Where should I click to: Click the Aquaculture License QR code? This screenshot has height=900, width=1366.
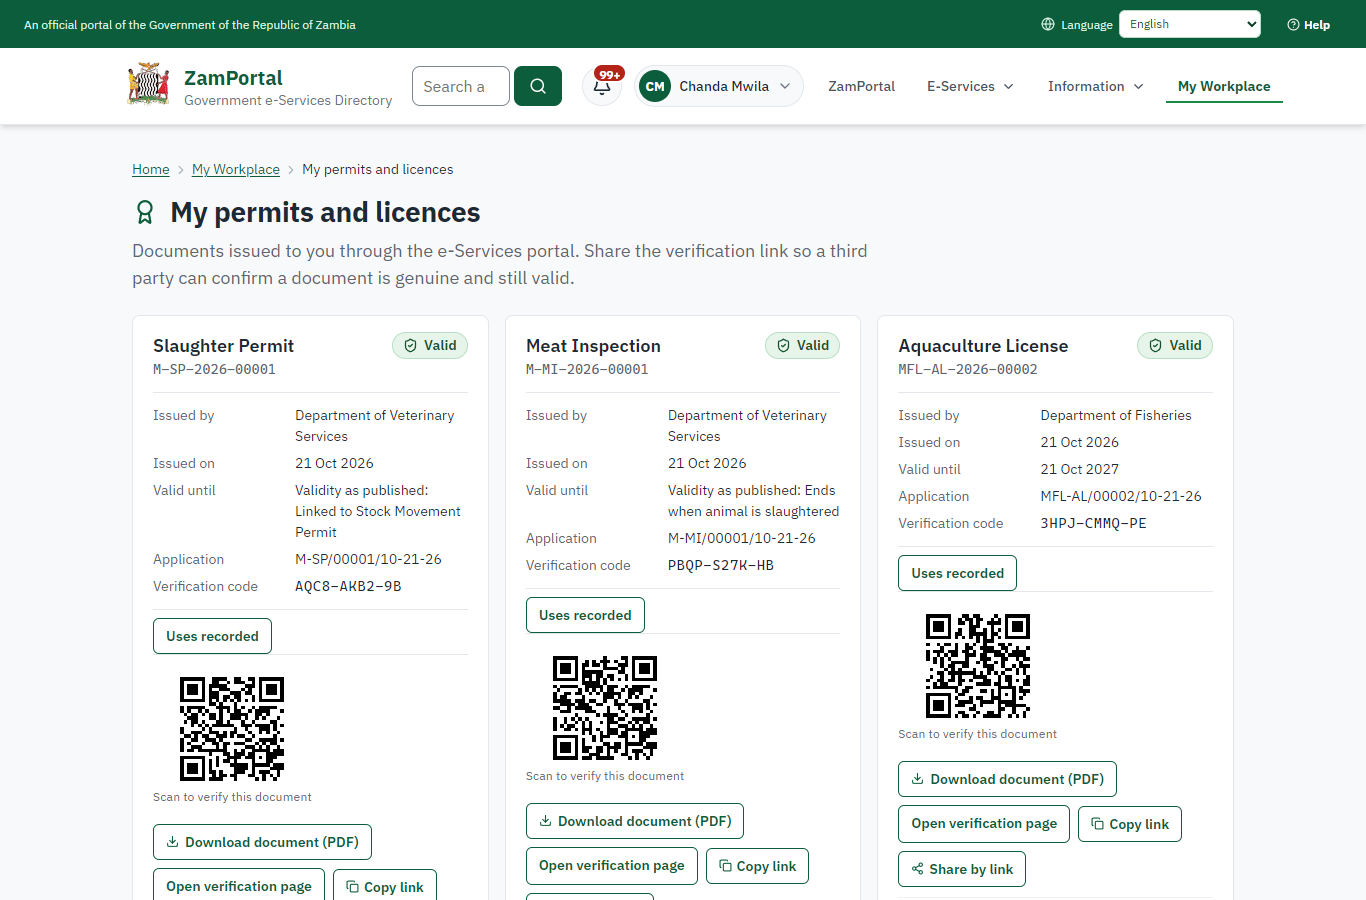978,666
